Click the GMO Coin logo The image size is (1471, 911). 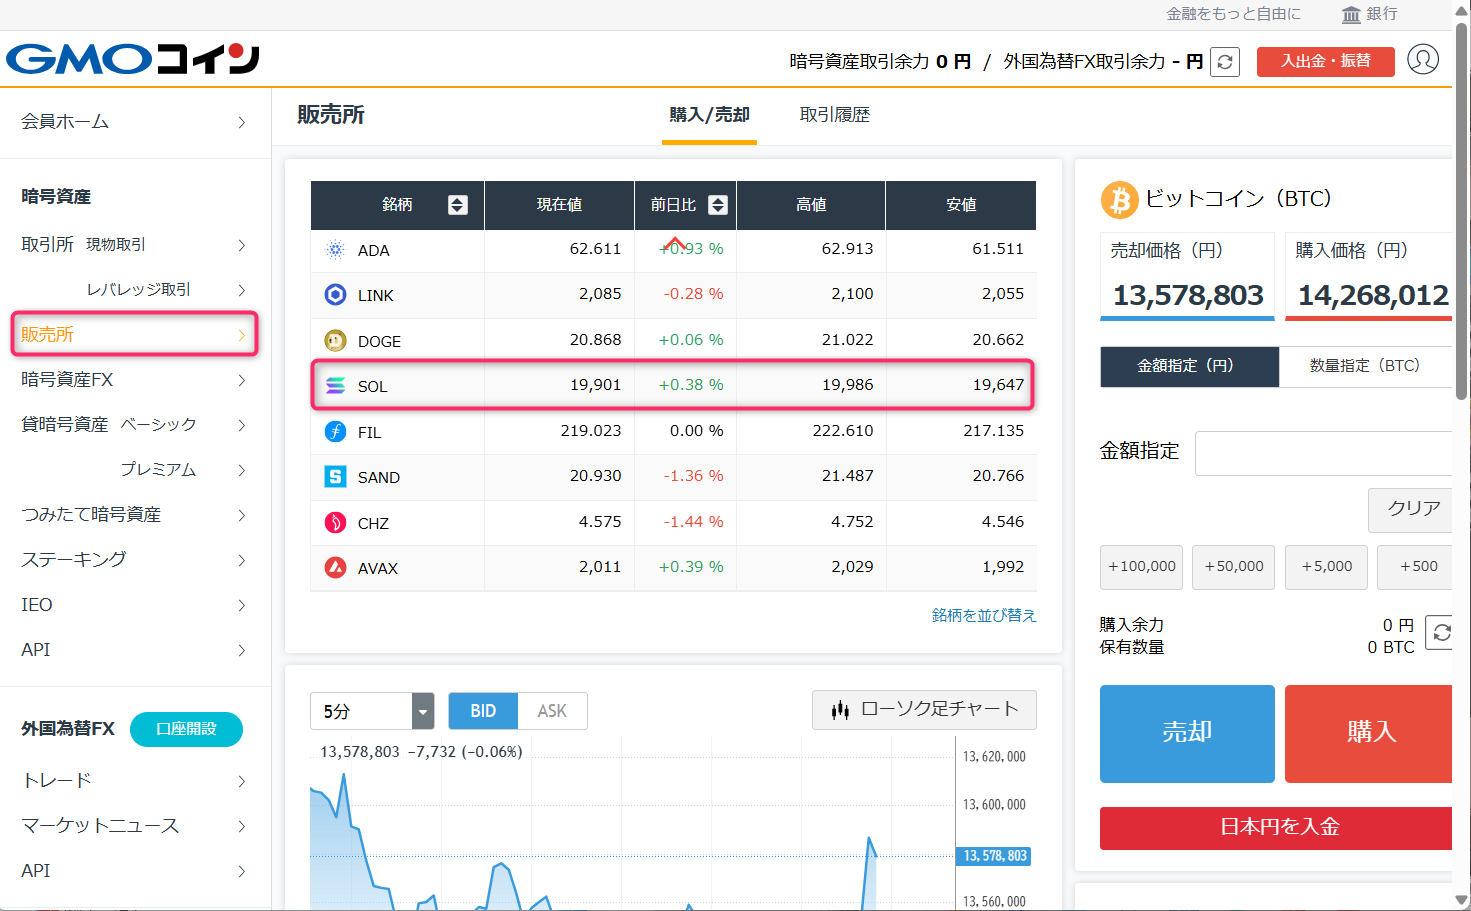click(133, 60)
